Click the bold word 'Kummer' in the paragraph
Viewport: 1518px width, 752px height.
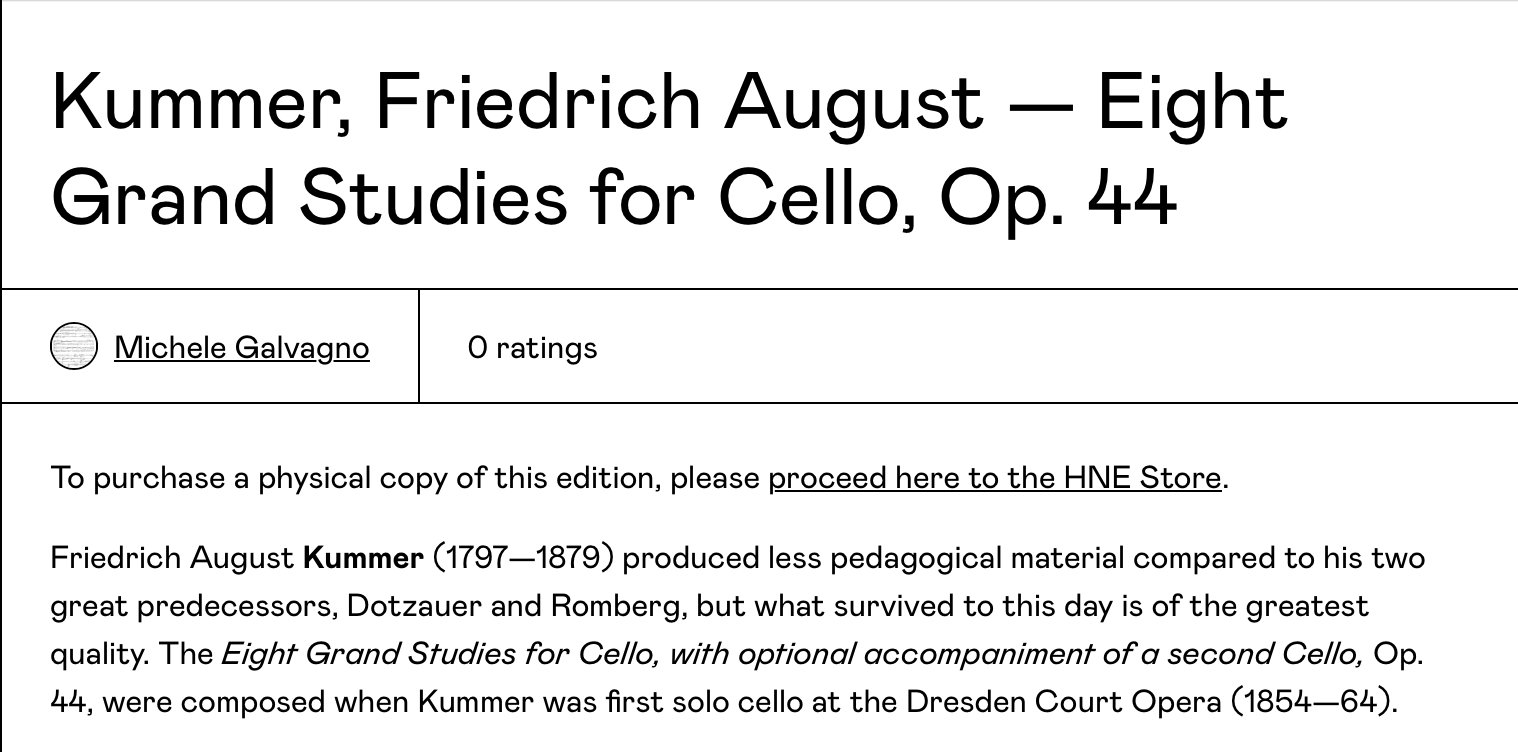pos(363,557)
